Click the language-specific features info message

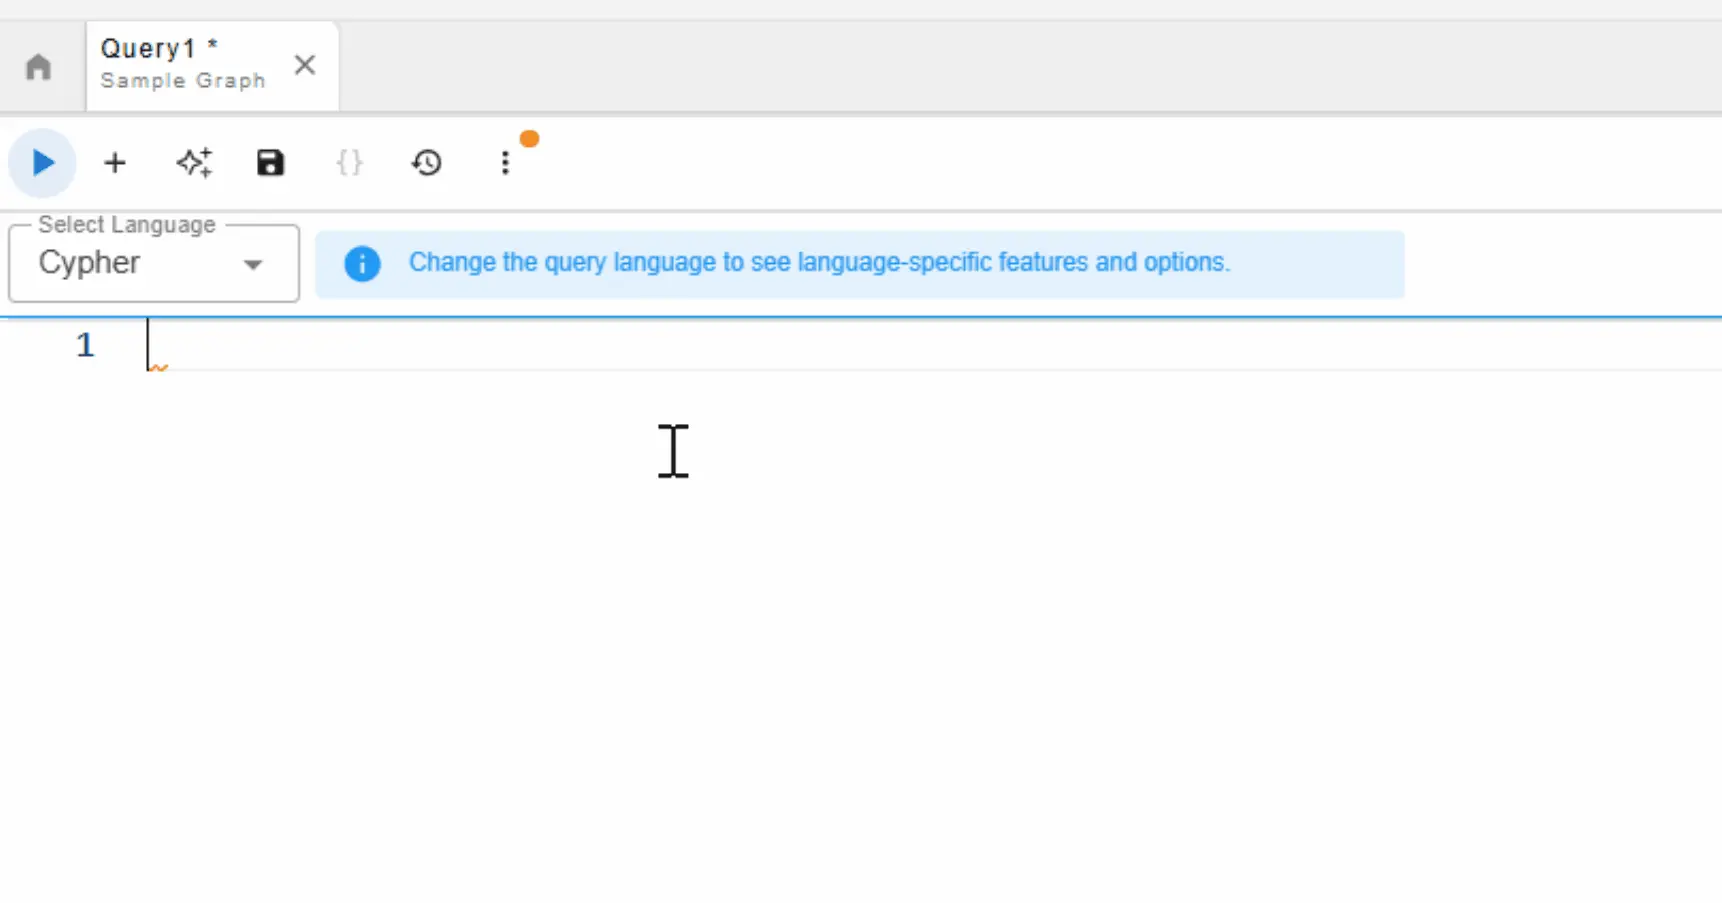click(x=819, y=263)
